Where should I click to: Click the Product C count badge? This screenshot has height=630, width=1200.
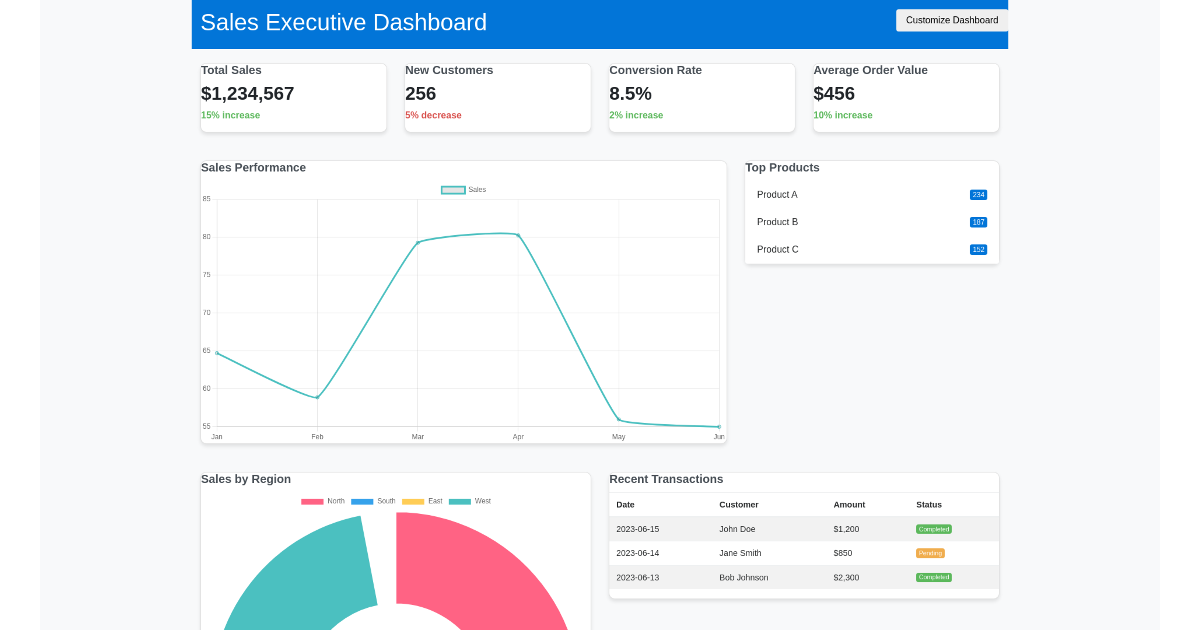point(978,249)
